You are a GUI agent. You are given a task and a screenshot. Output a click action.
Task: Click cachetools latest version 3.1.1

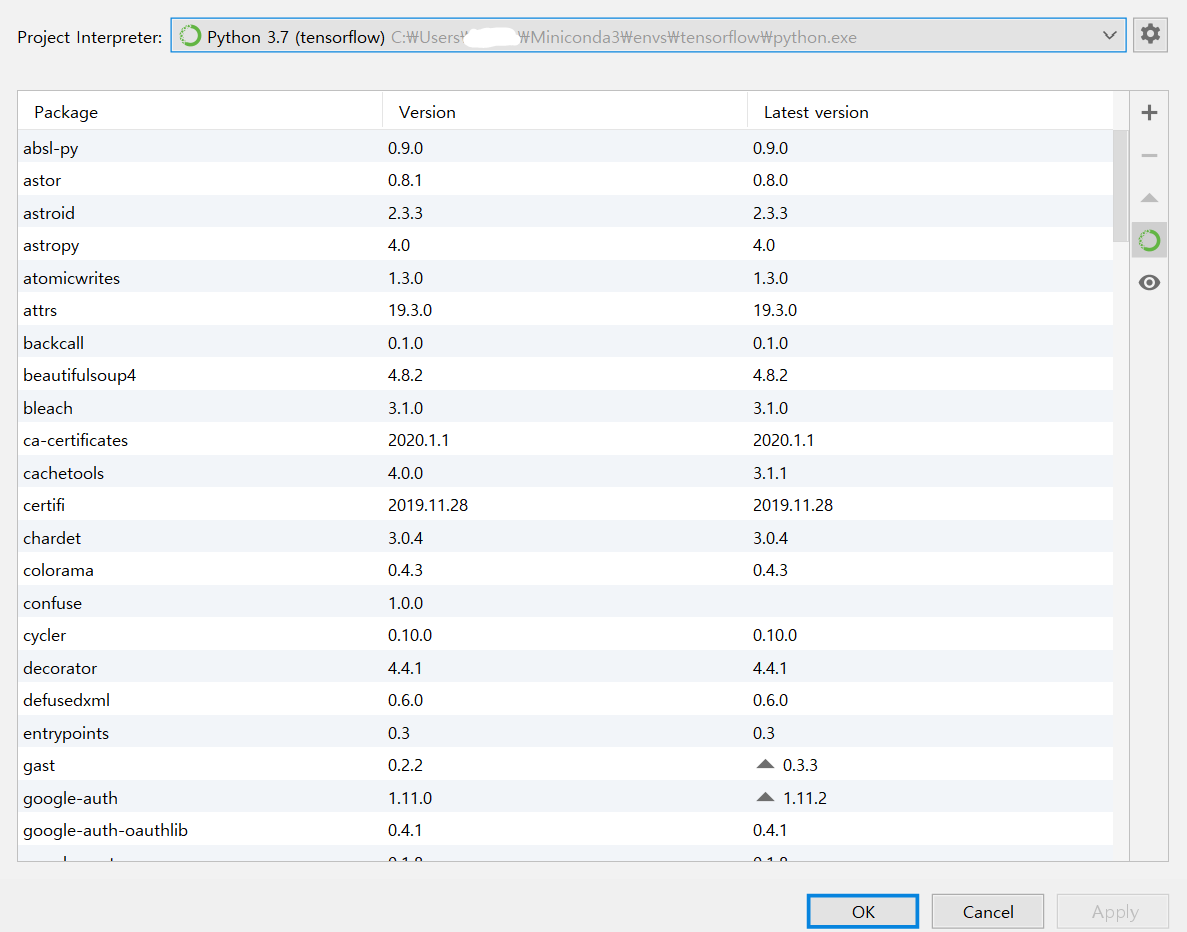[x=770, y=473]
